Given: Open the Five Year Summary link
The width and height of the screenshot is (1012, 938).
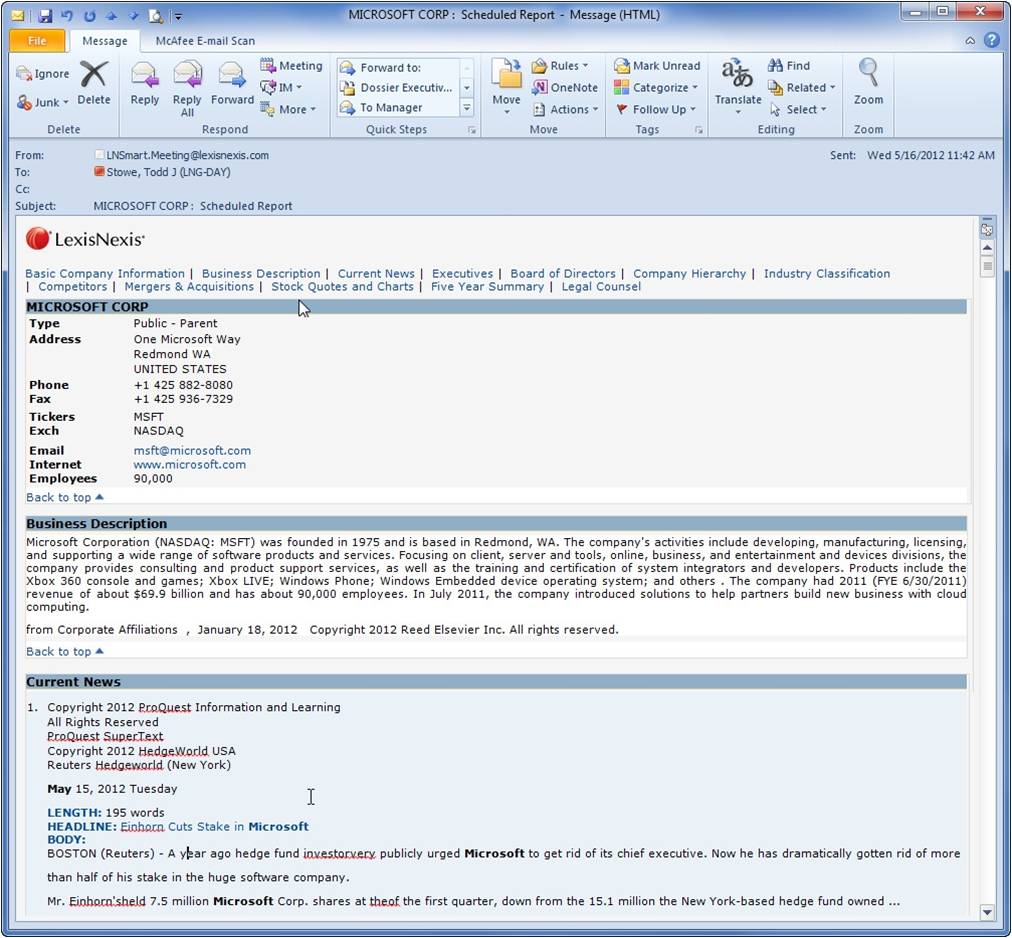Looking at the screenshot, I should point(487,287).
